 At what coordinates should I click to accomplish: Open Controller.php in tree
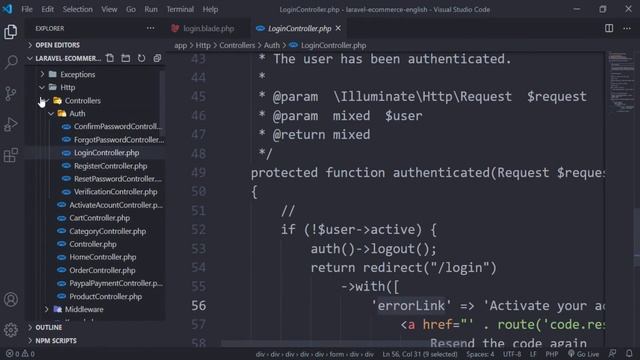(x=93, y=244)
